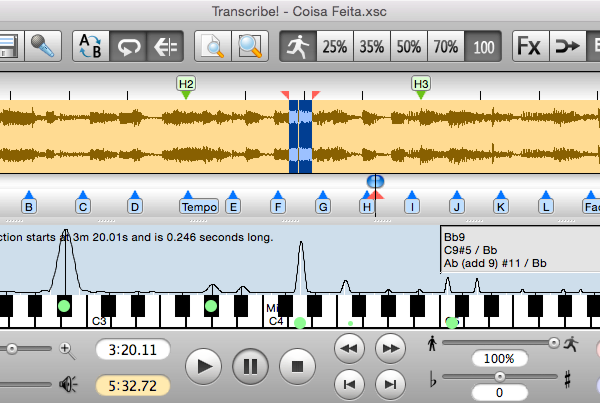Select the 100 speed button
600x403 pixels.
point(483,46)
